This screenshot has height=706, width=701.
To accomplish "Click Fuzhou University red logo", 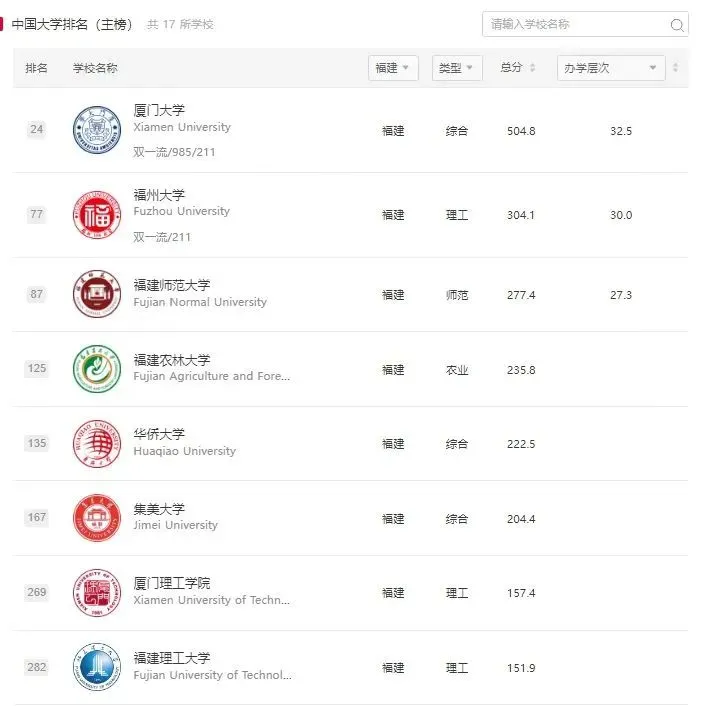I will click(x=96, y=215).
